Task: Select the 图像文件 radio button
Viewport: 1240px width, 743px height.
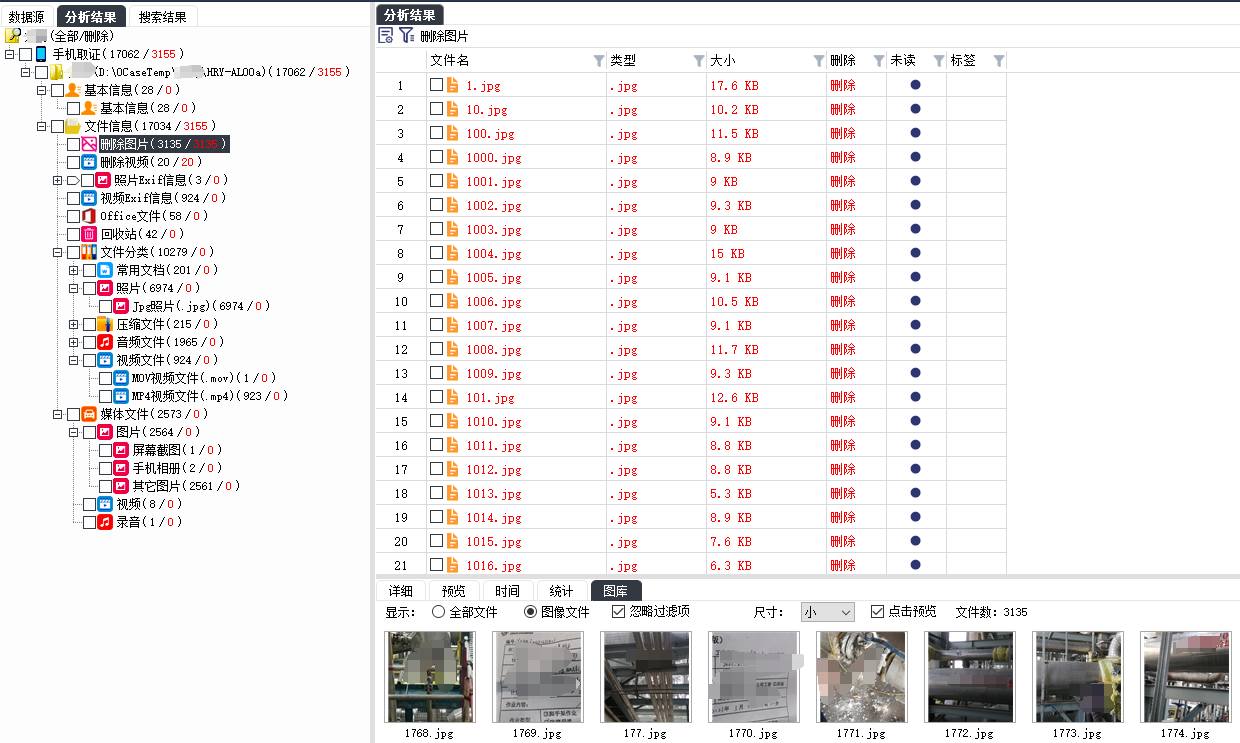Action: pos(531,612)
